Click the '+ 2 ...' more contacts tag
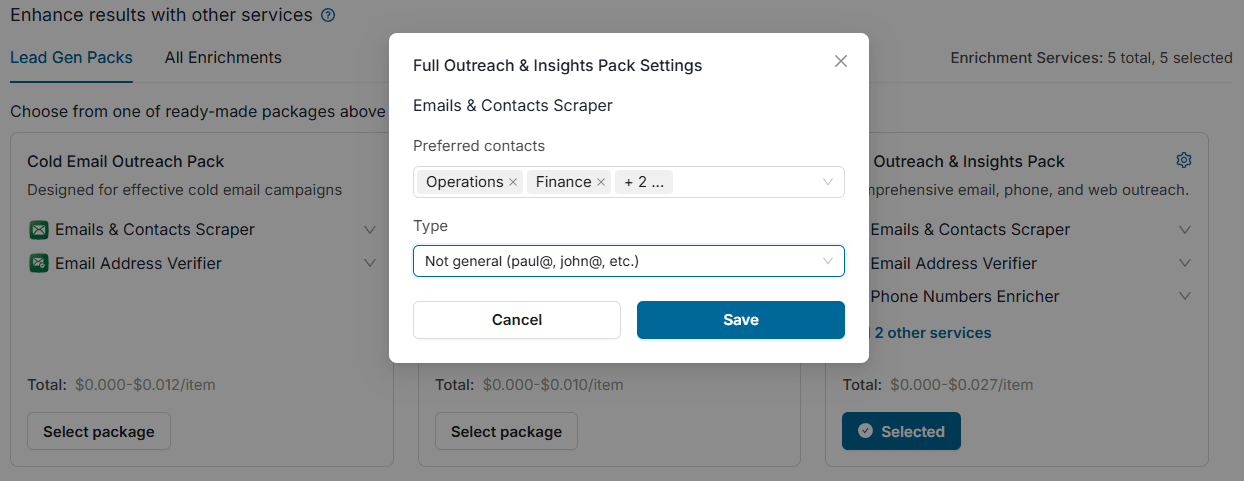 click(644, 182)
